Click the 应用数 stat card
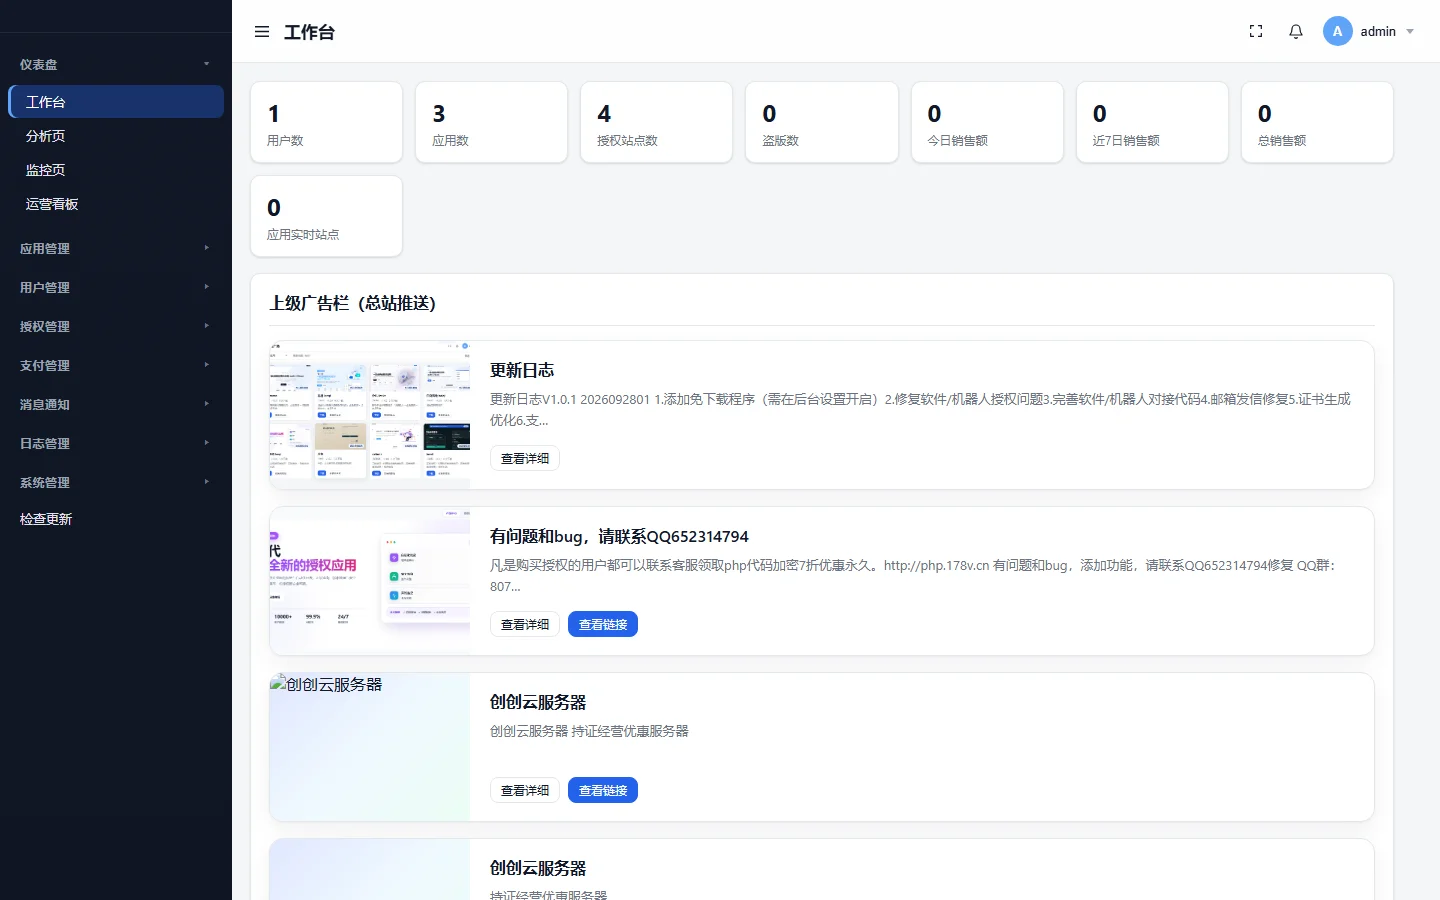 492,122
